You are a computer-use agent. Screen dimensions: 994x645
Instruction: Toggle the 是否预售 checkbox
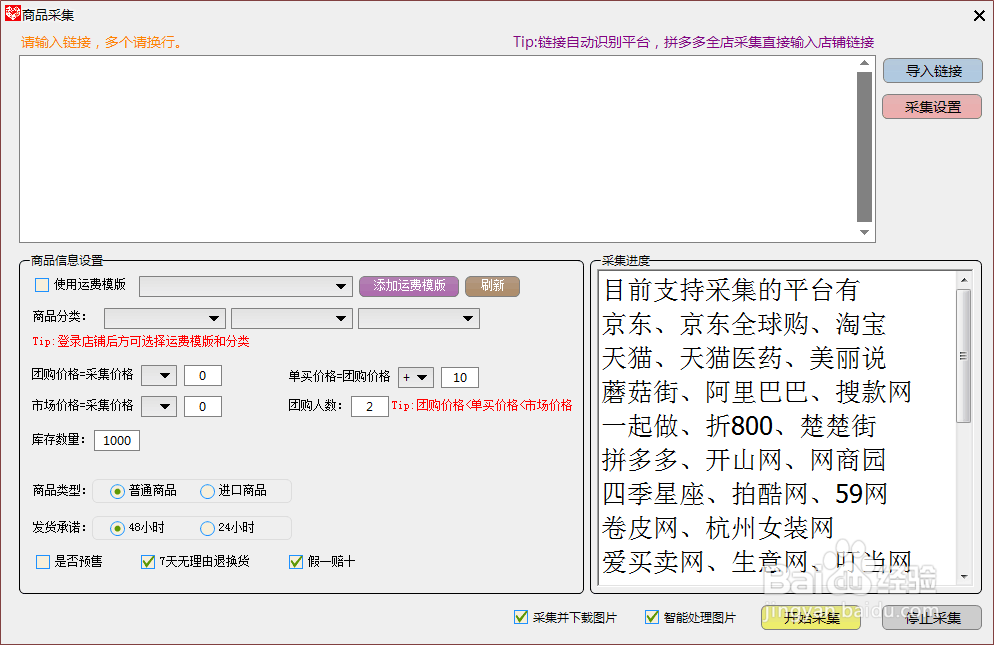coord(41,561)
